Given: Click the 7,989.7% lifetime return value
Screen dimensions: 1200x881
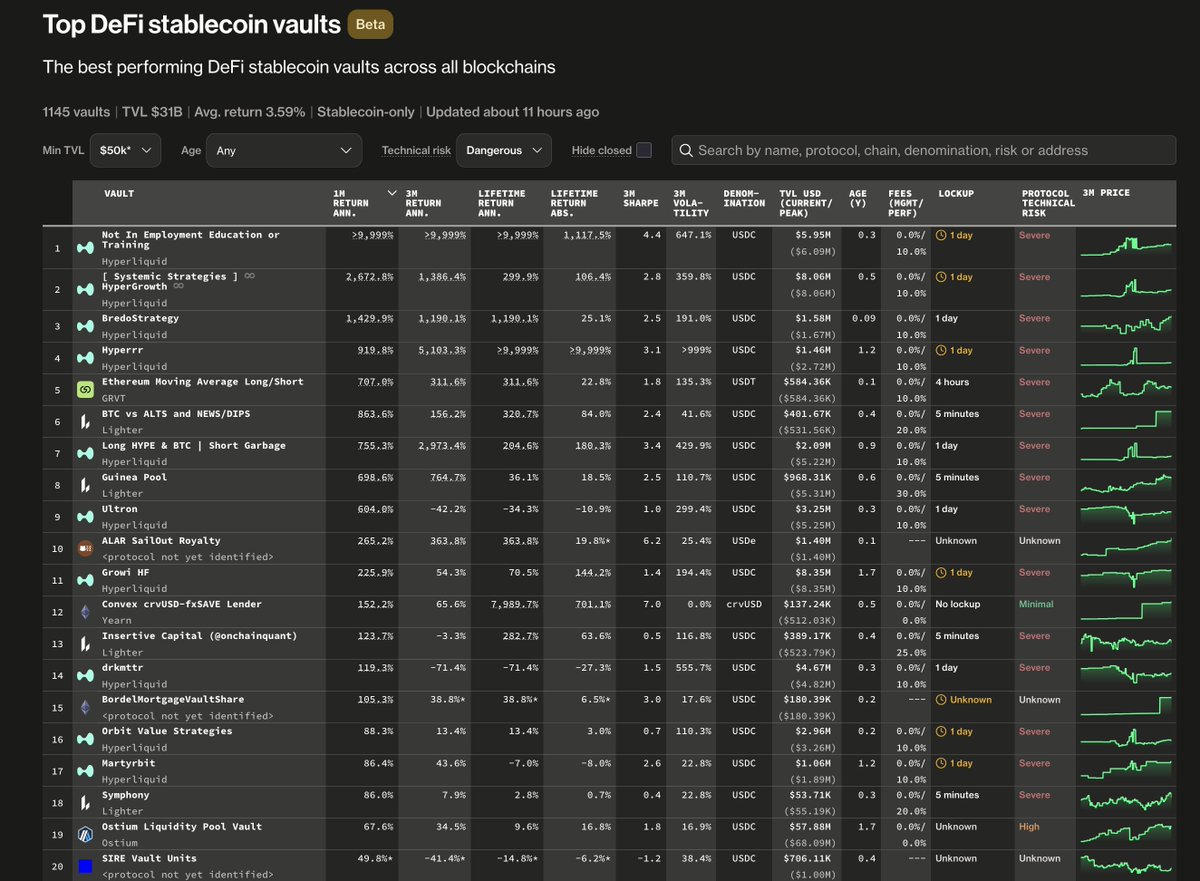Looking at the screenshot, I should click(x=517, y=604).
